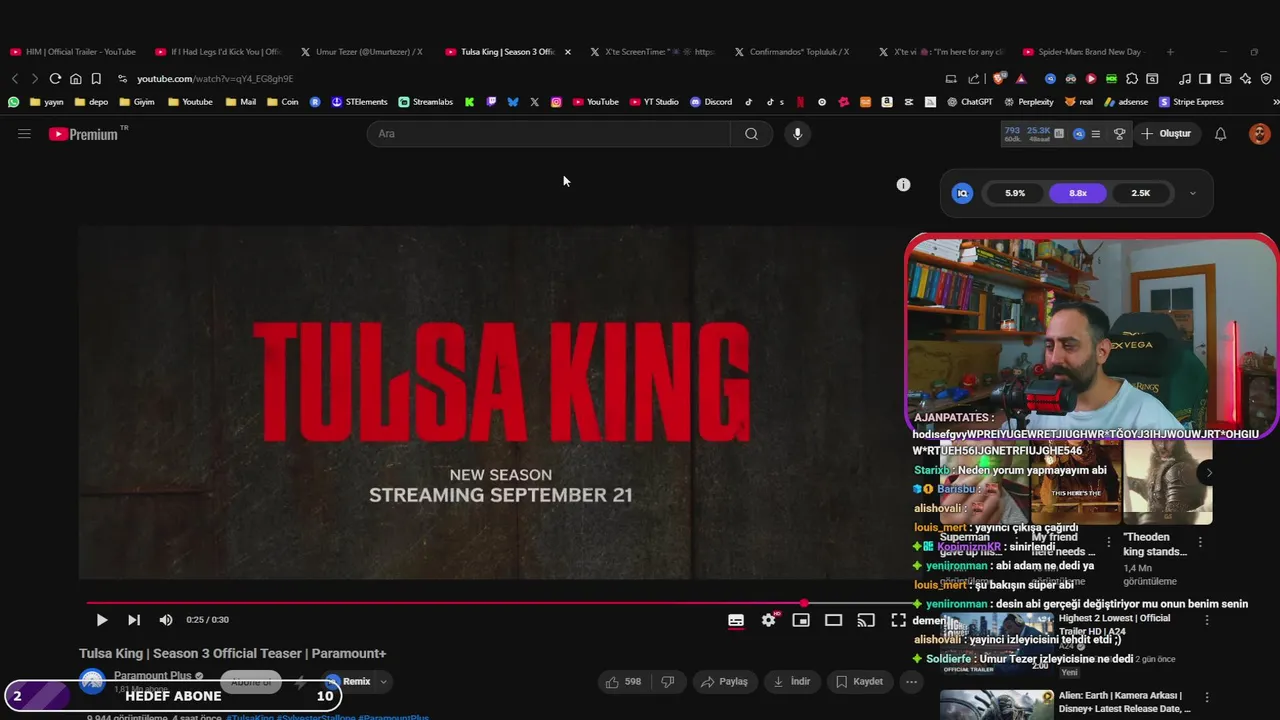Click the video progress bar scrubber

[x=804, y=603]
